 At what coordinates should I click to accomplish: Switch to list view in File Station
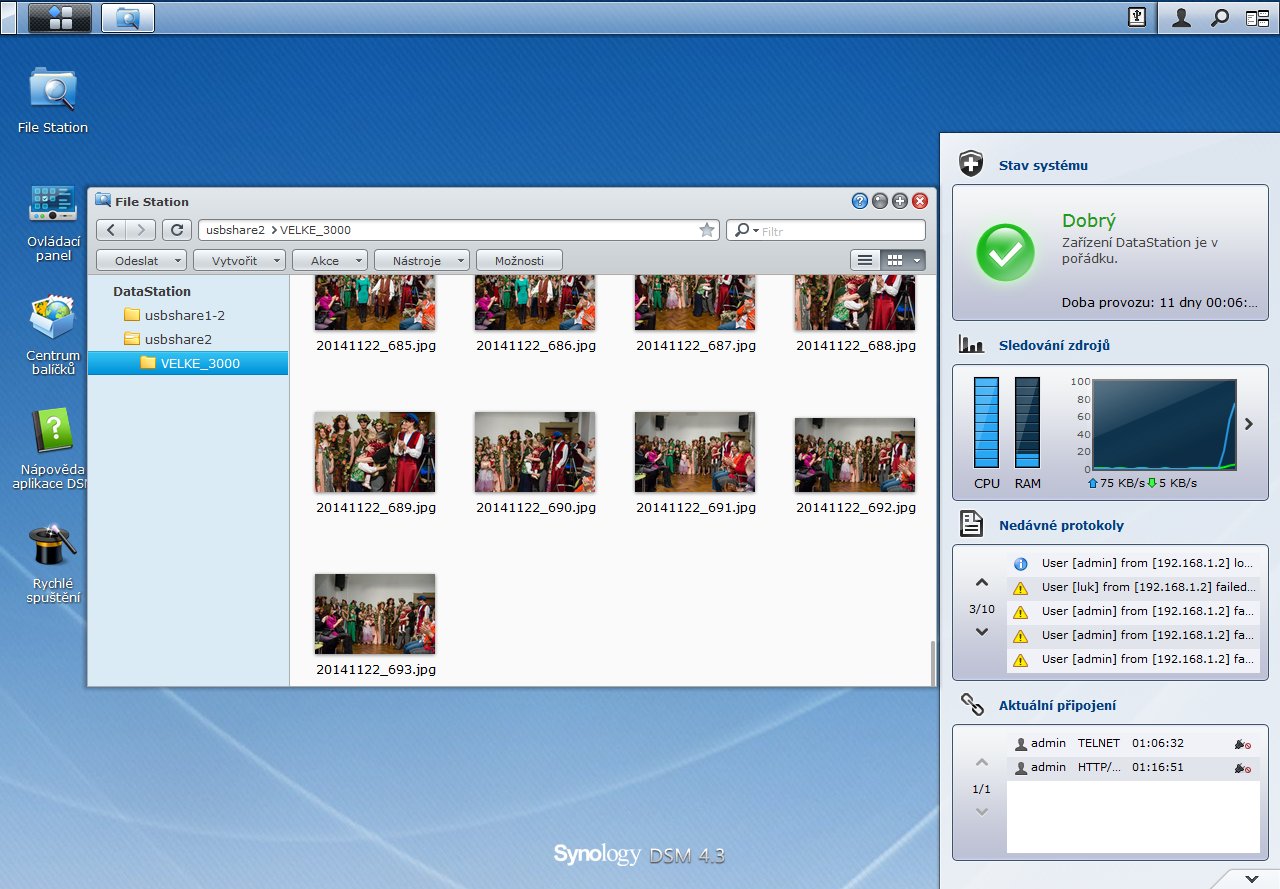[x=865, y=260]
